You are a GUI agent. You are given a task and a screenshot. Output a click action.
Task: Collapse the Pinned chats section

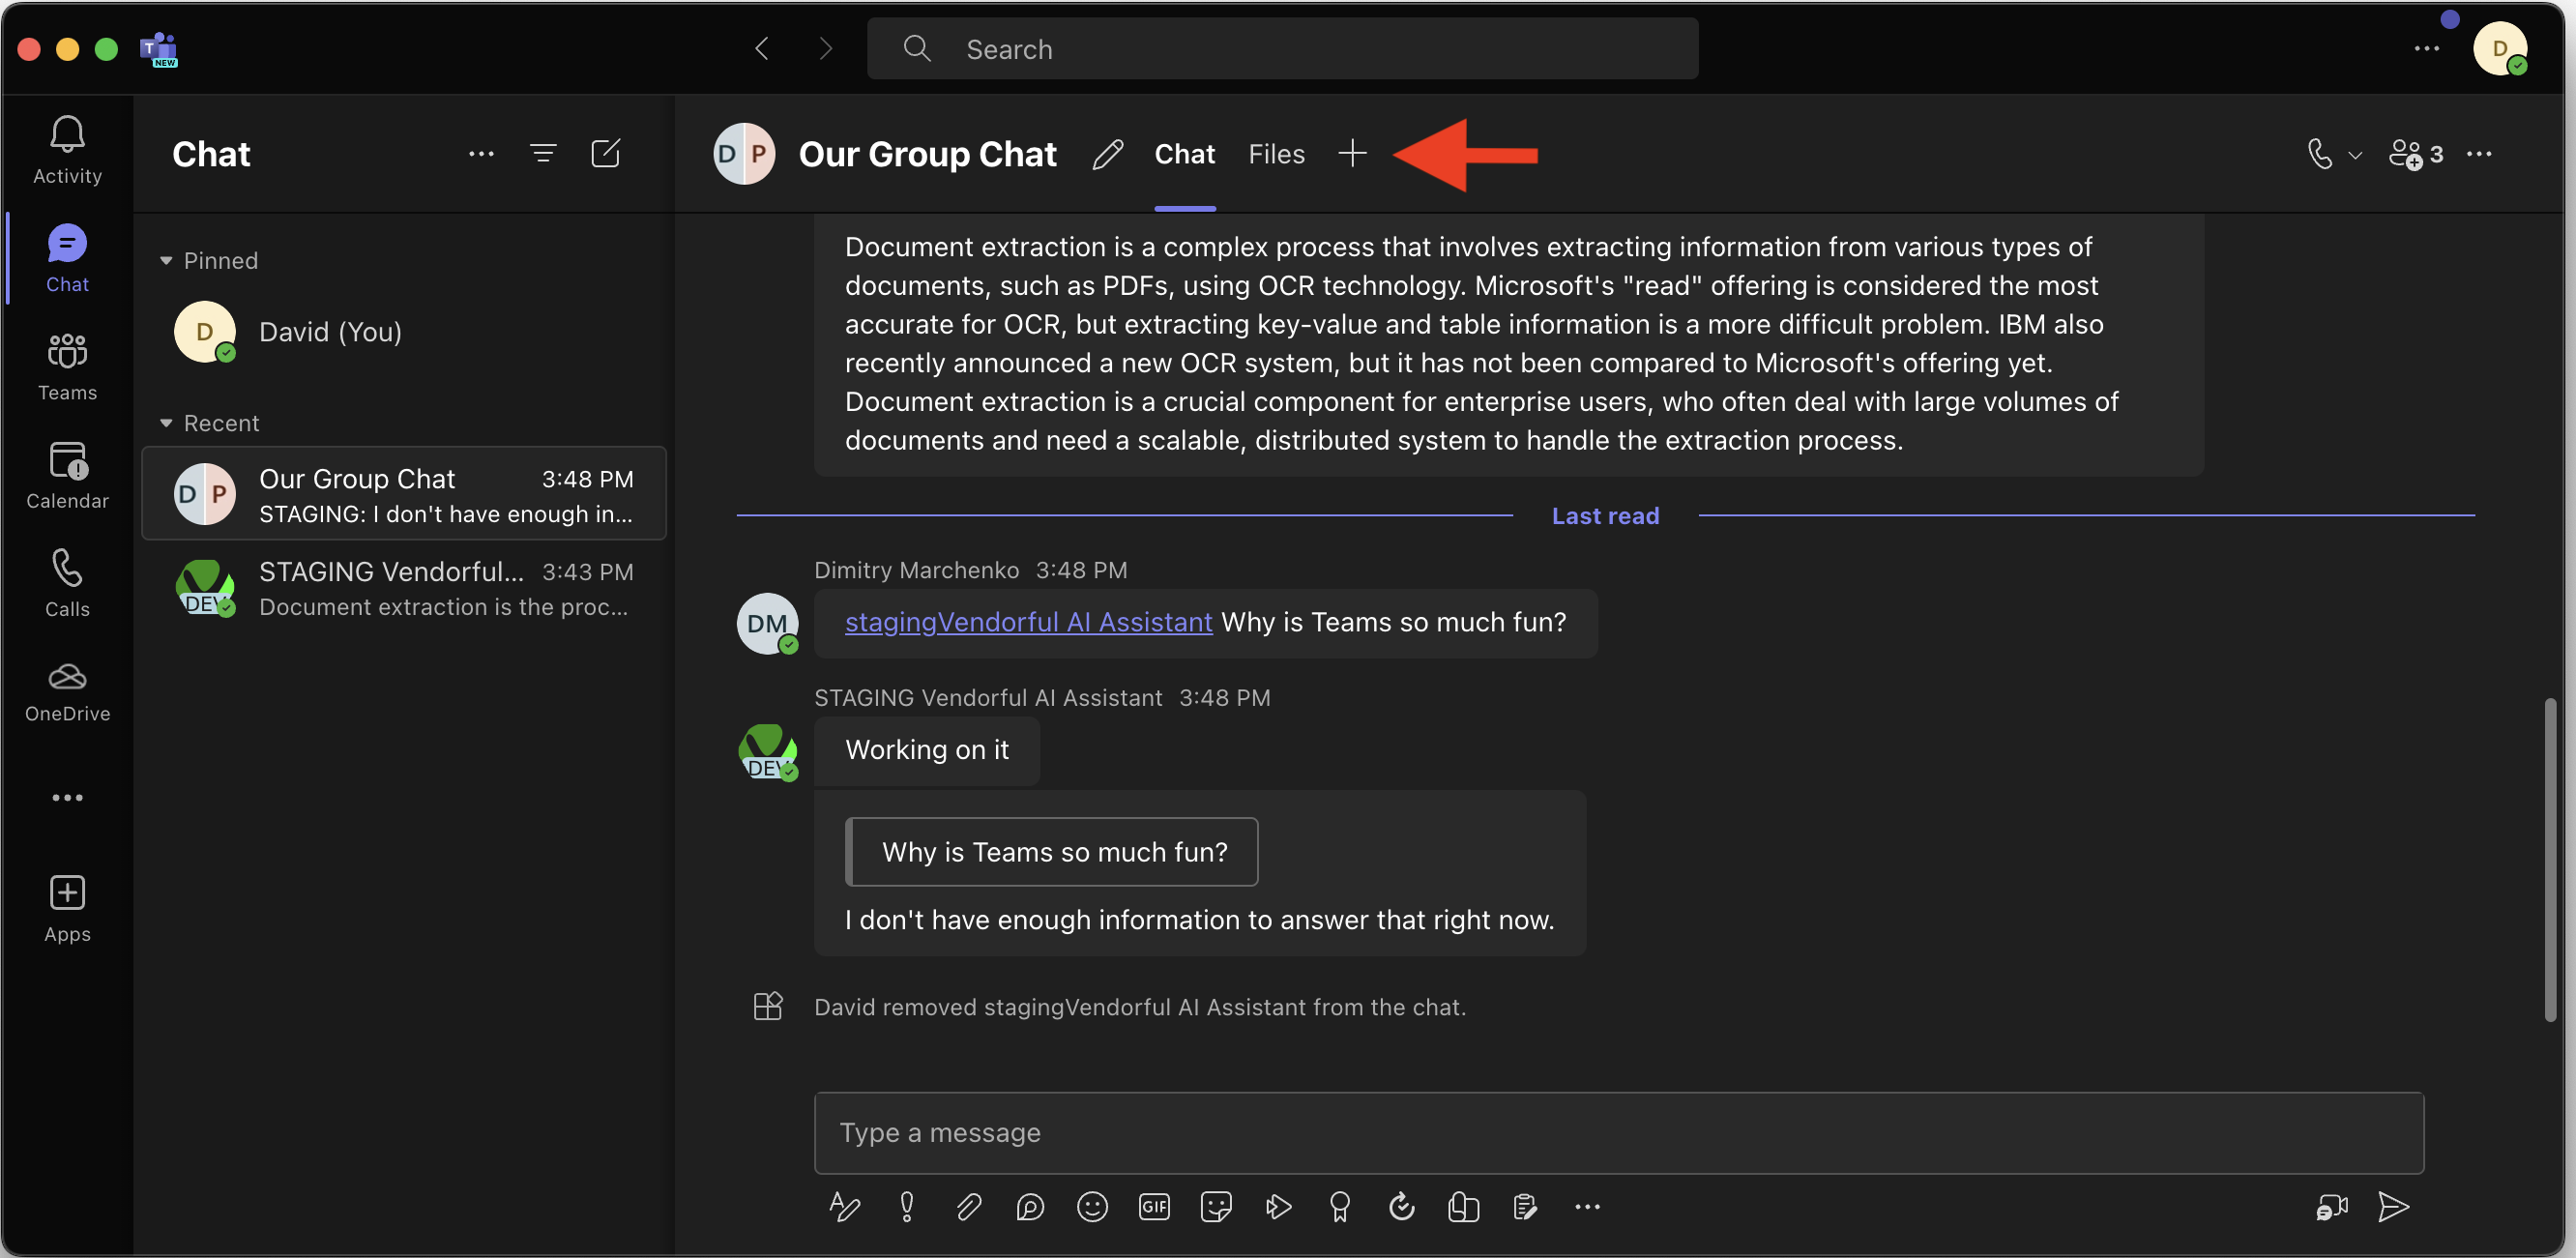[x=166, y=261]
